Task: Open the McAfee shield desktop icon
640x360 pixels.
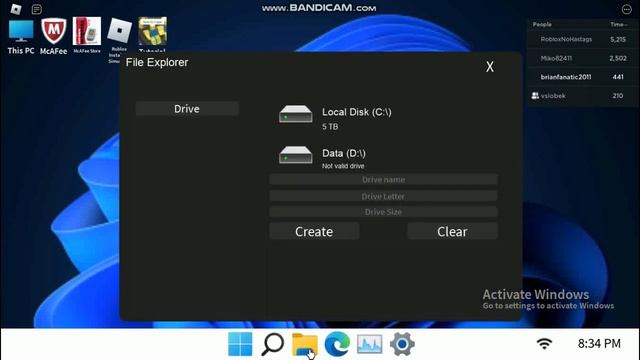Action: 53,37
